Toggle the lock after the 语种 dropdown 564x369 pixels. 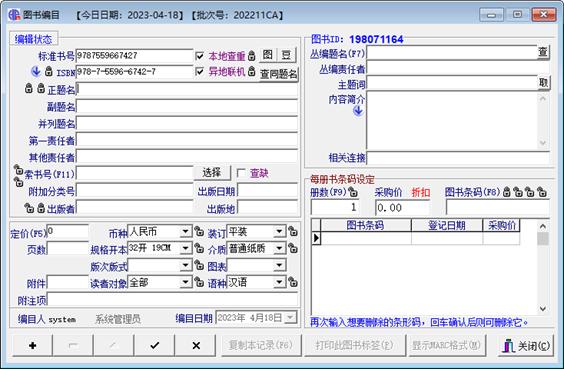pyautogui.click(x=293, y=282)
